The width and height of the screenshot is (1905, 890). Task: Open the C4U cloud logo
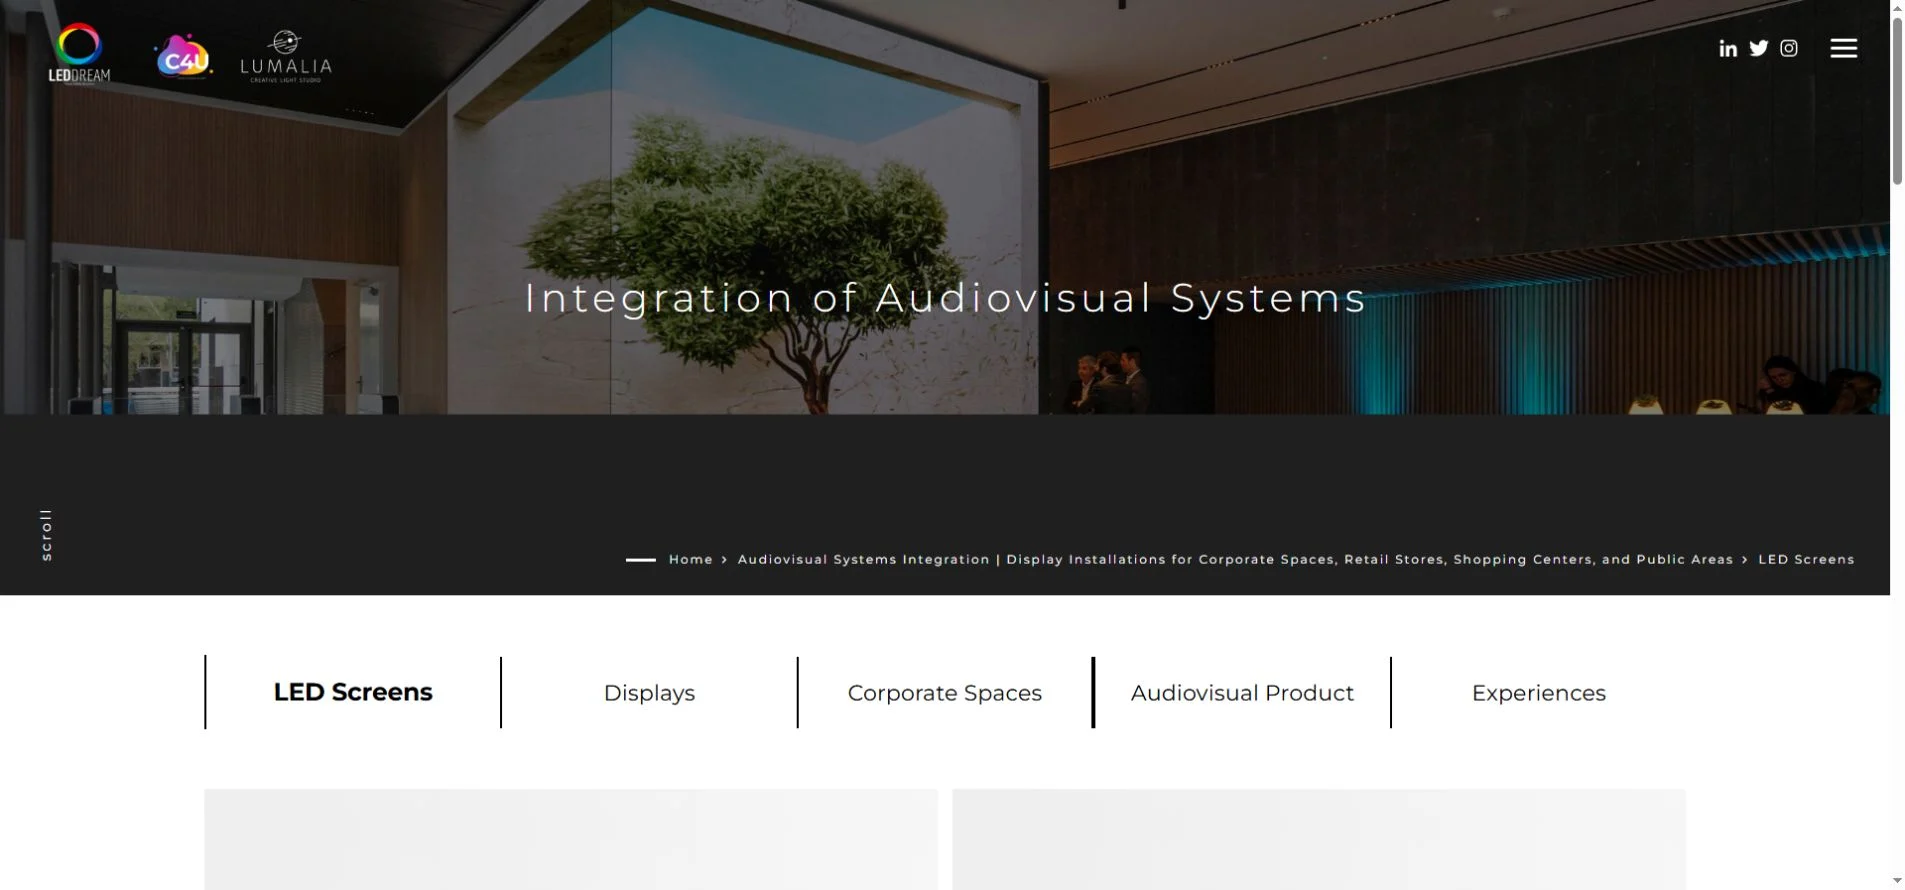click(x=183, y=57)
